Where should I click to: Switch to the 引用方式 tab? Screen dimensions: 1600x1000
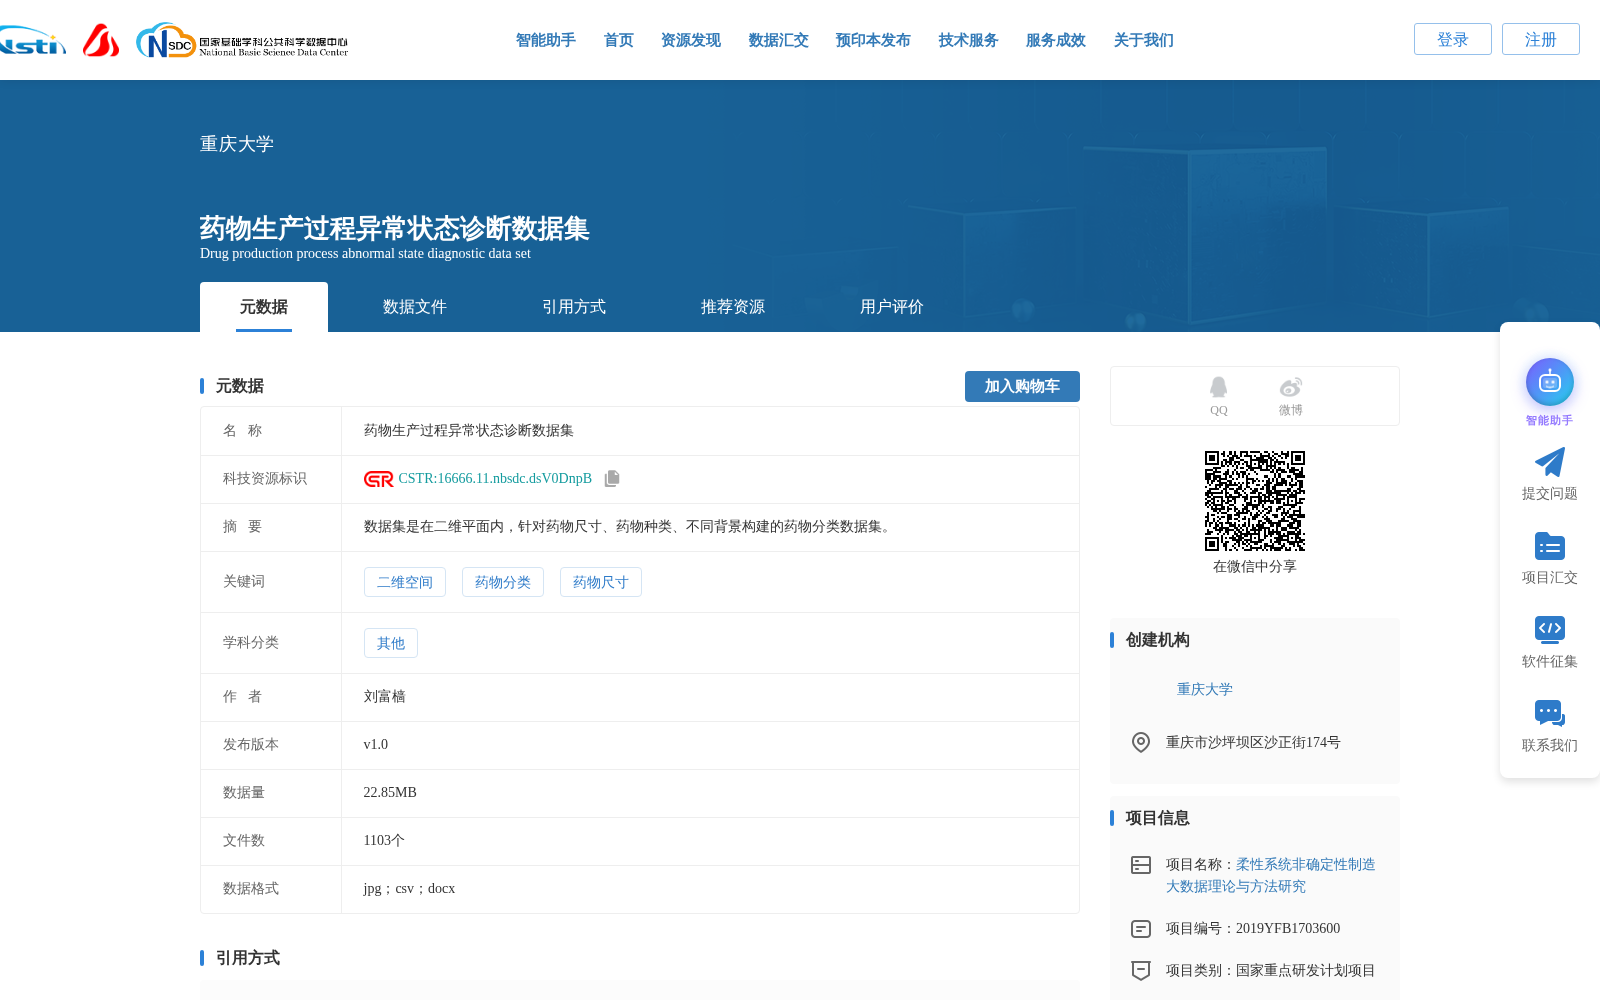pos(574,307)
